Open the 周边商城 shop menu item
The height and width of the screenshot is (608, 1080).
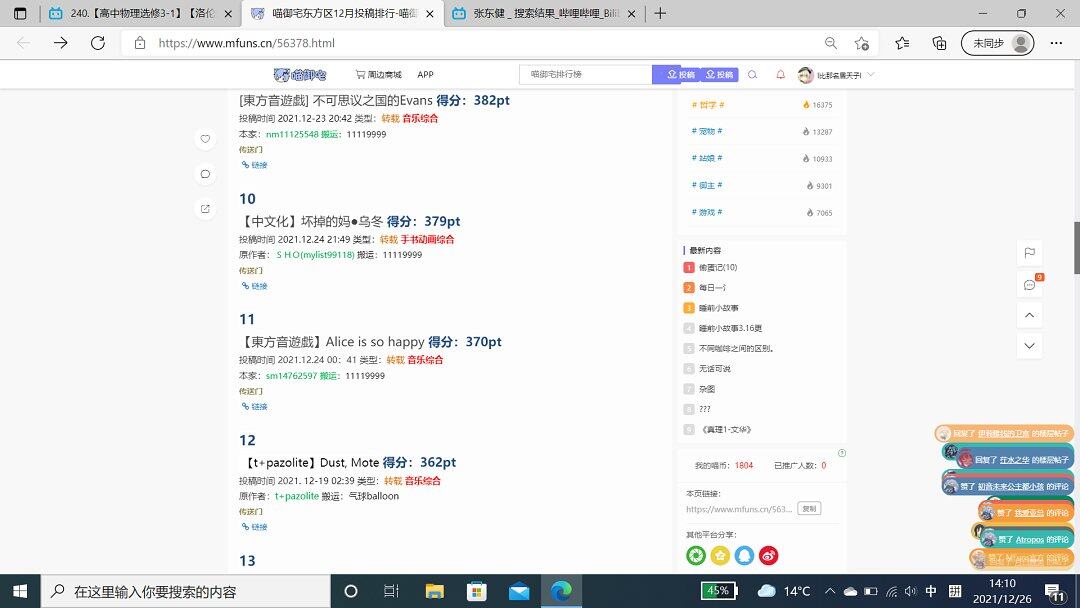click(x=378, y=75)
